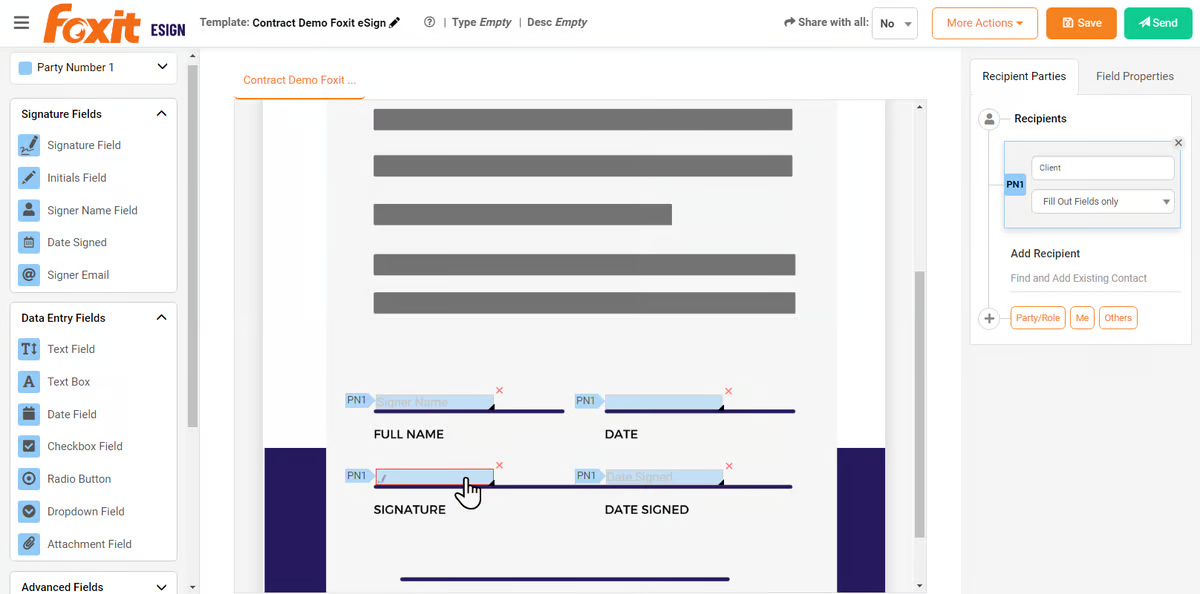The image size is (1200, 594).
Task: Add the Radio Button field
Action: pos(29,479)
